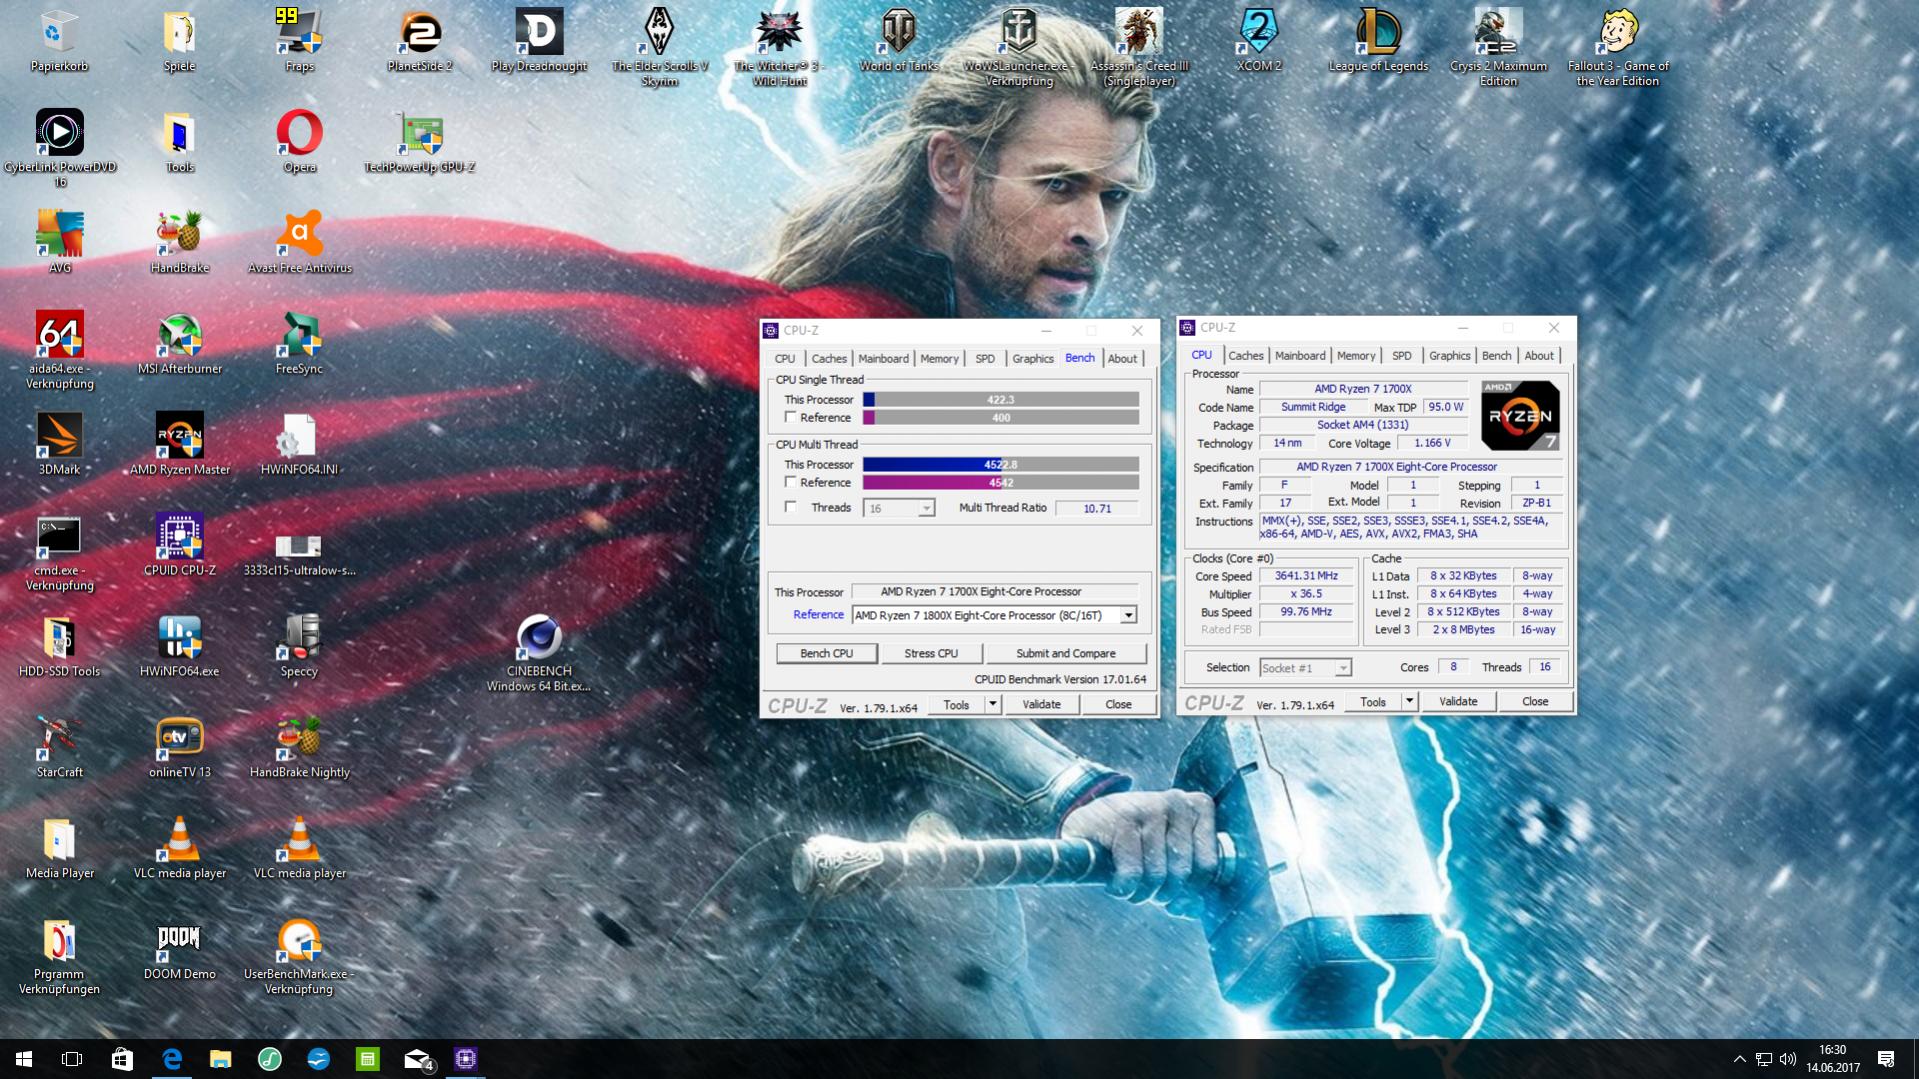Click the multi-thread Reference score bar
This screenshot has height=1079, width=1919.
tap(1000, 482)
